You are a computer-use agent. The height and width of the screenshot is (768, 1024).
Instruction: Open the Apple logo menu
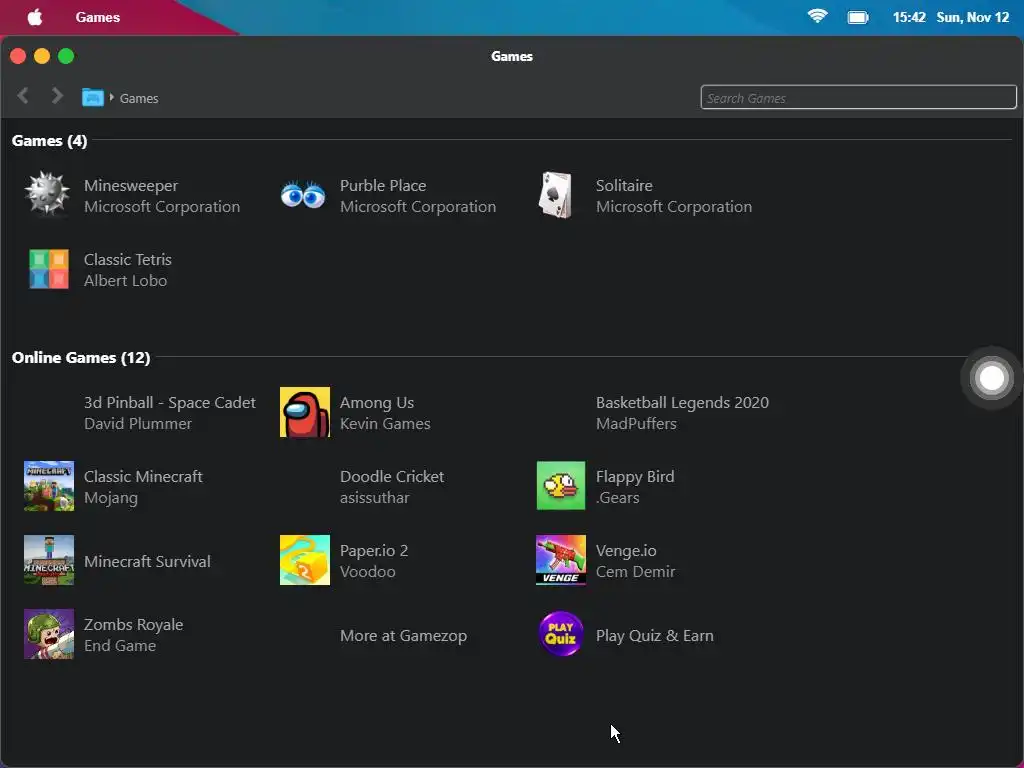(35, 17)
